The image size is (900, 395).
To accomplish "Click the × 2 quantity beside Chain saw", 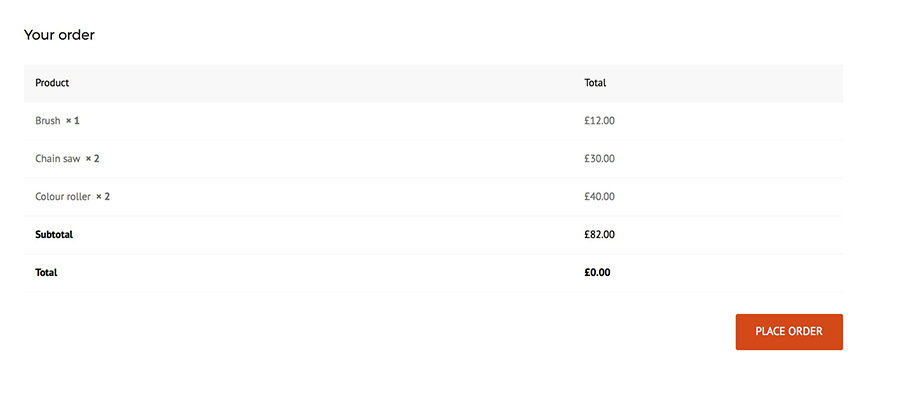I will [x=92, y=158].
